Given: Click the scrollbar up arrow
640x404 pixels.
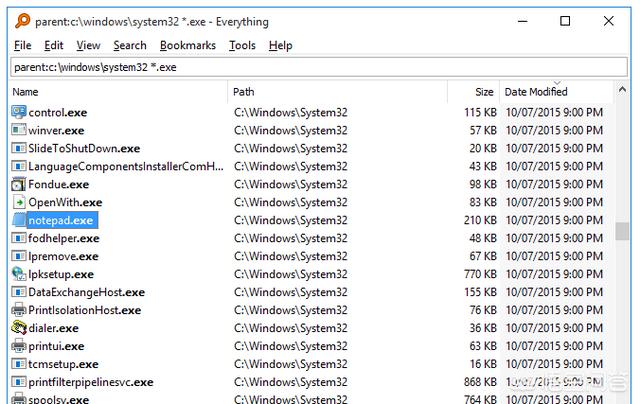Looking at the screenshot, I should 622,89.
